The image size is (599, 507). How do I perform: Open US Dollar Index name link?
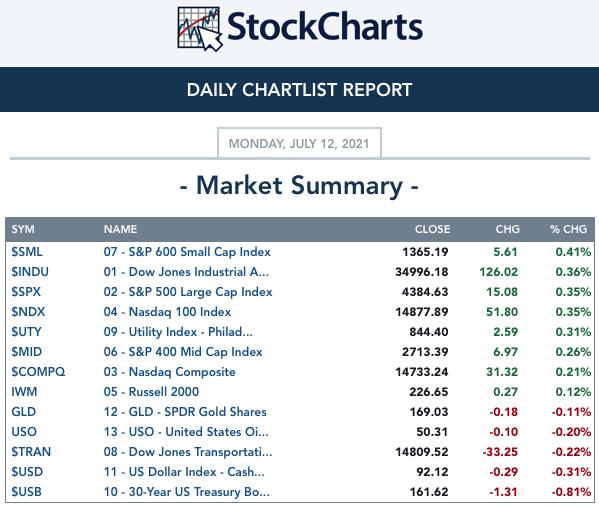[184, 472]
